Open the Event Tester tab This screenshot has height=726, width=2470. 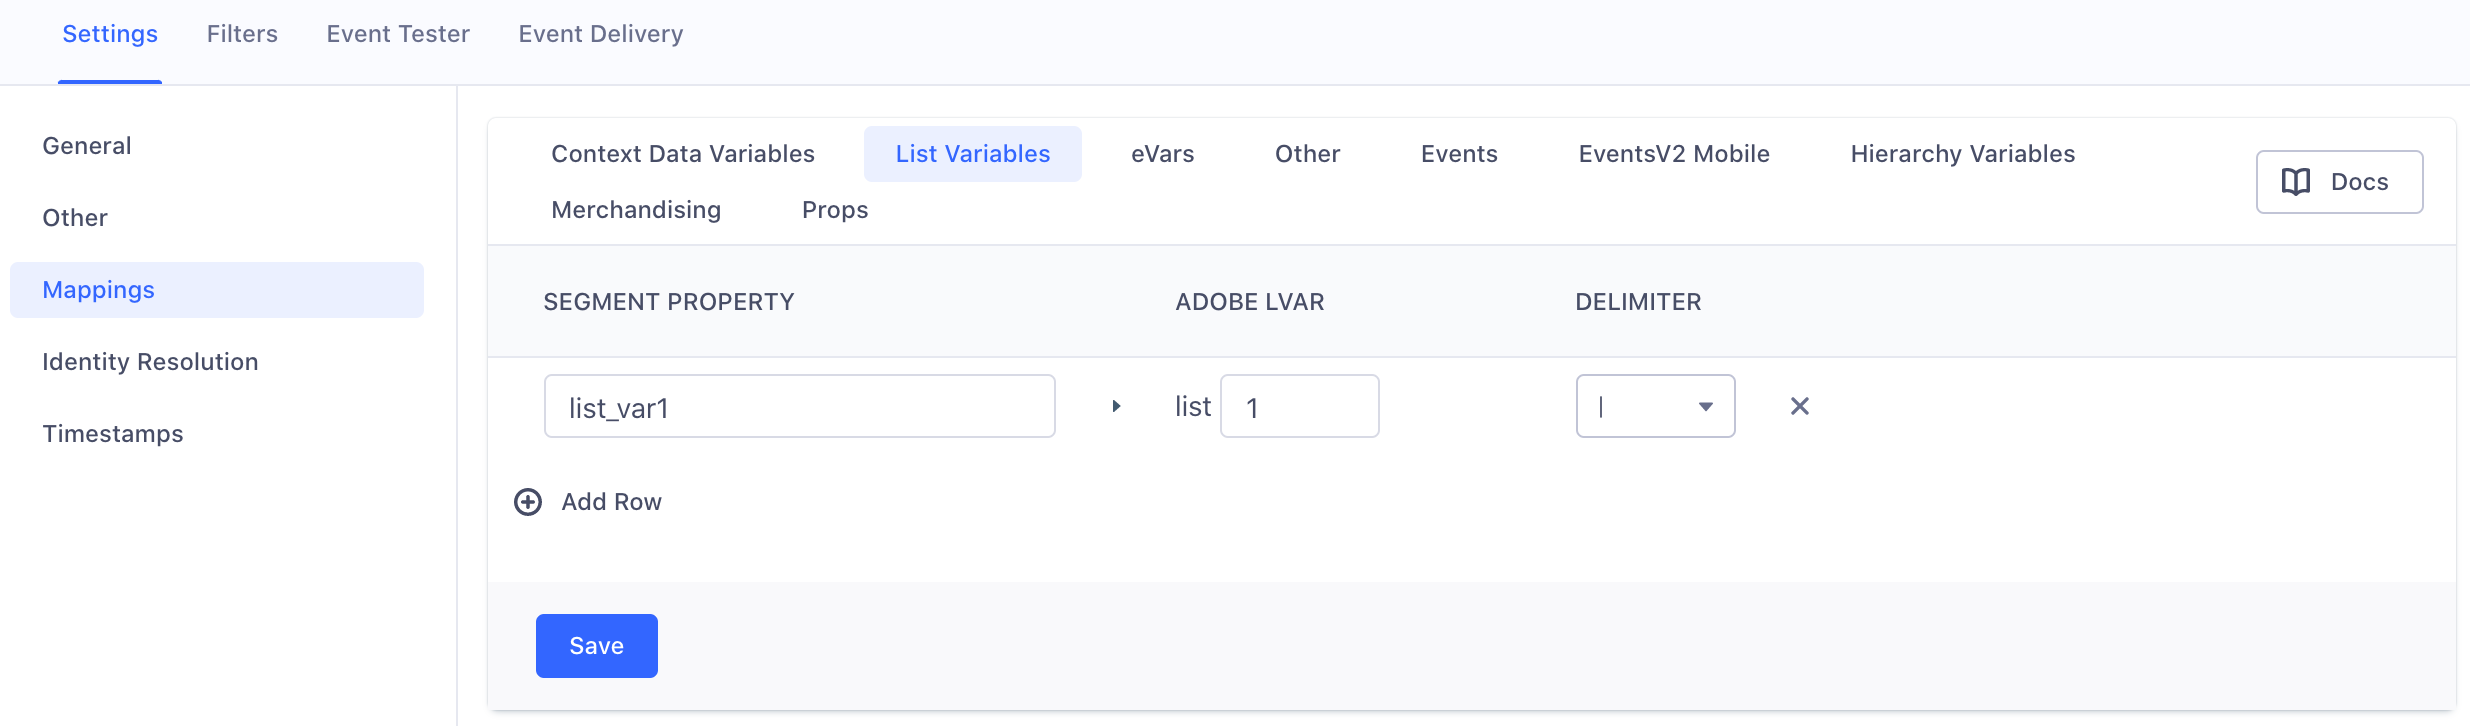(398, 34)
